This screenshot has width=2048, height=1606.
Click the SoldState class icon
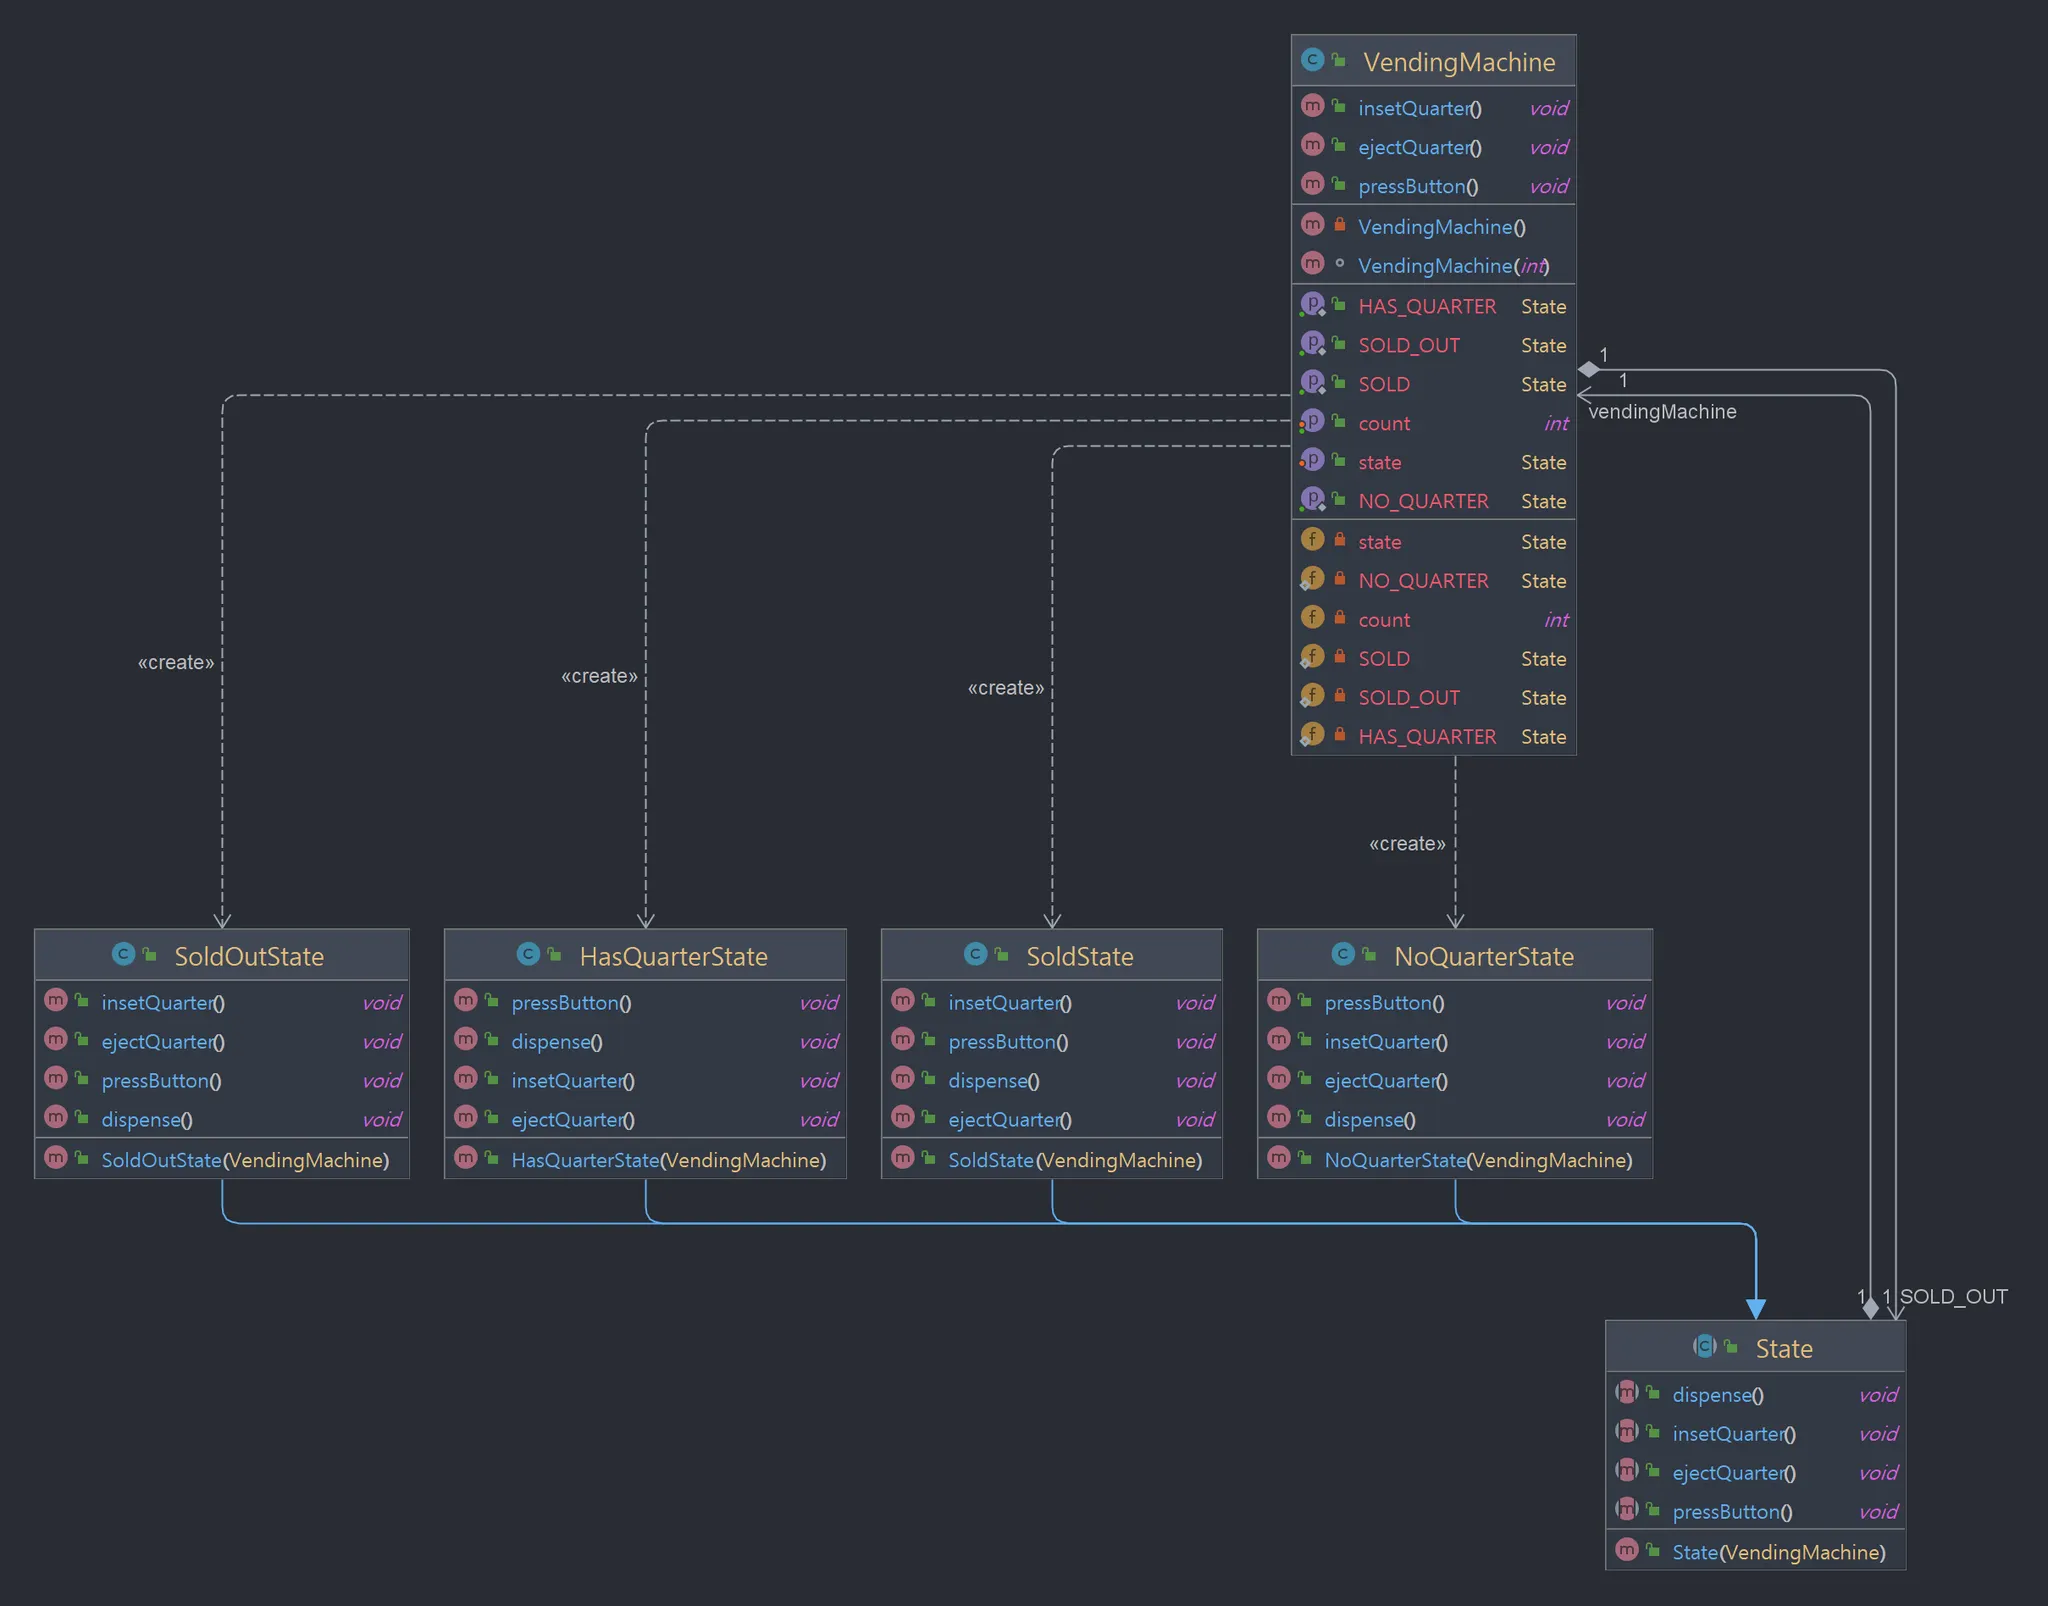point(975,954)
